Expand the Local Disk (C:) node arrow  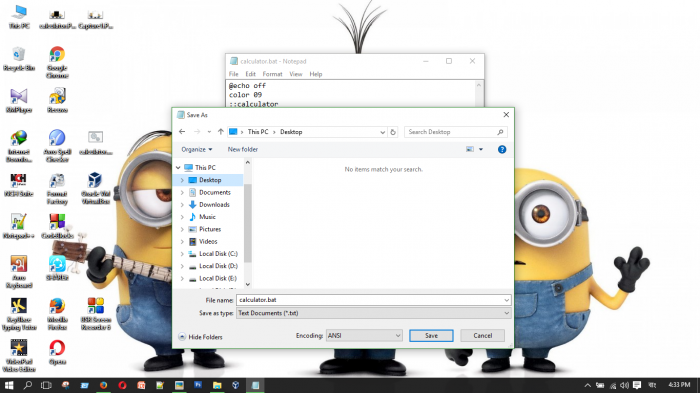pos(182,254)
